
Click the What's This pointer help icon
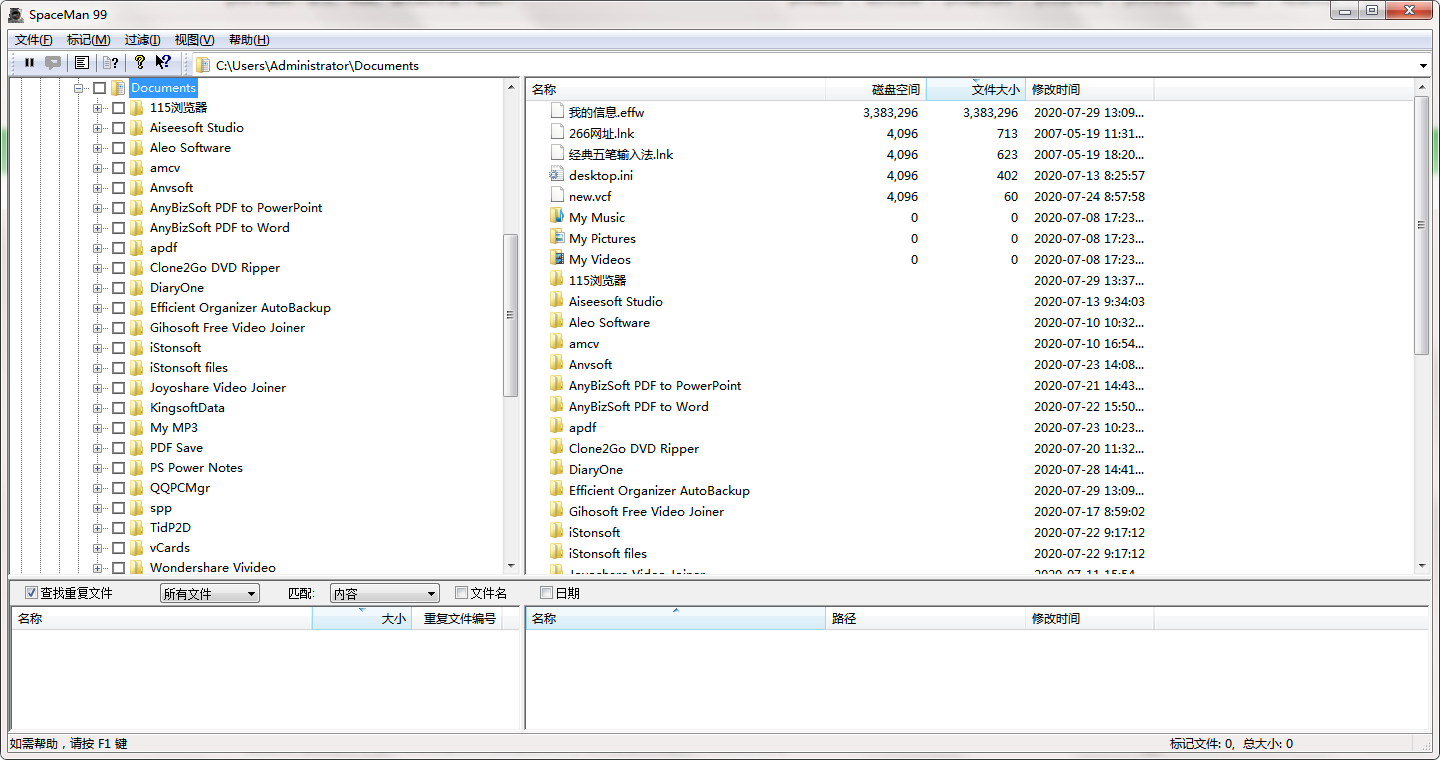[163, 63]
